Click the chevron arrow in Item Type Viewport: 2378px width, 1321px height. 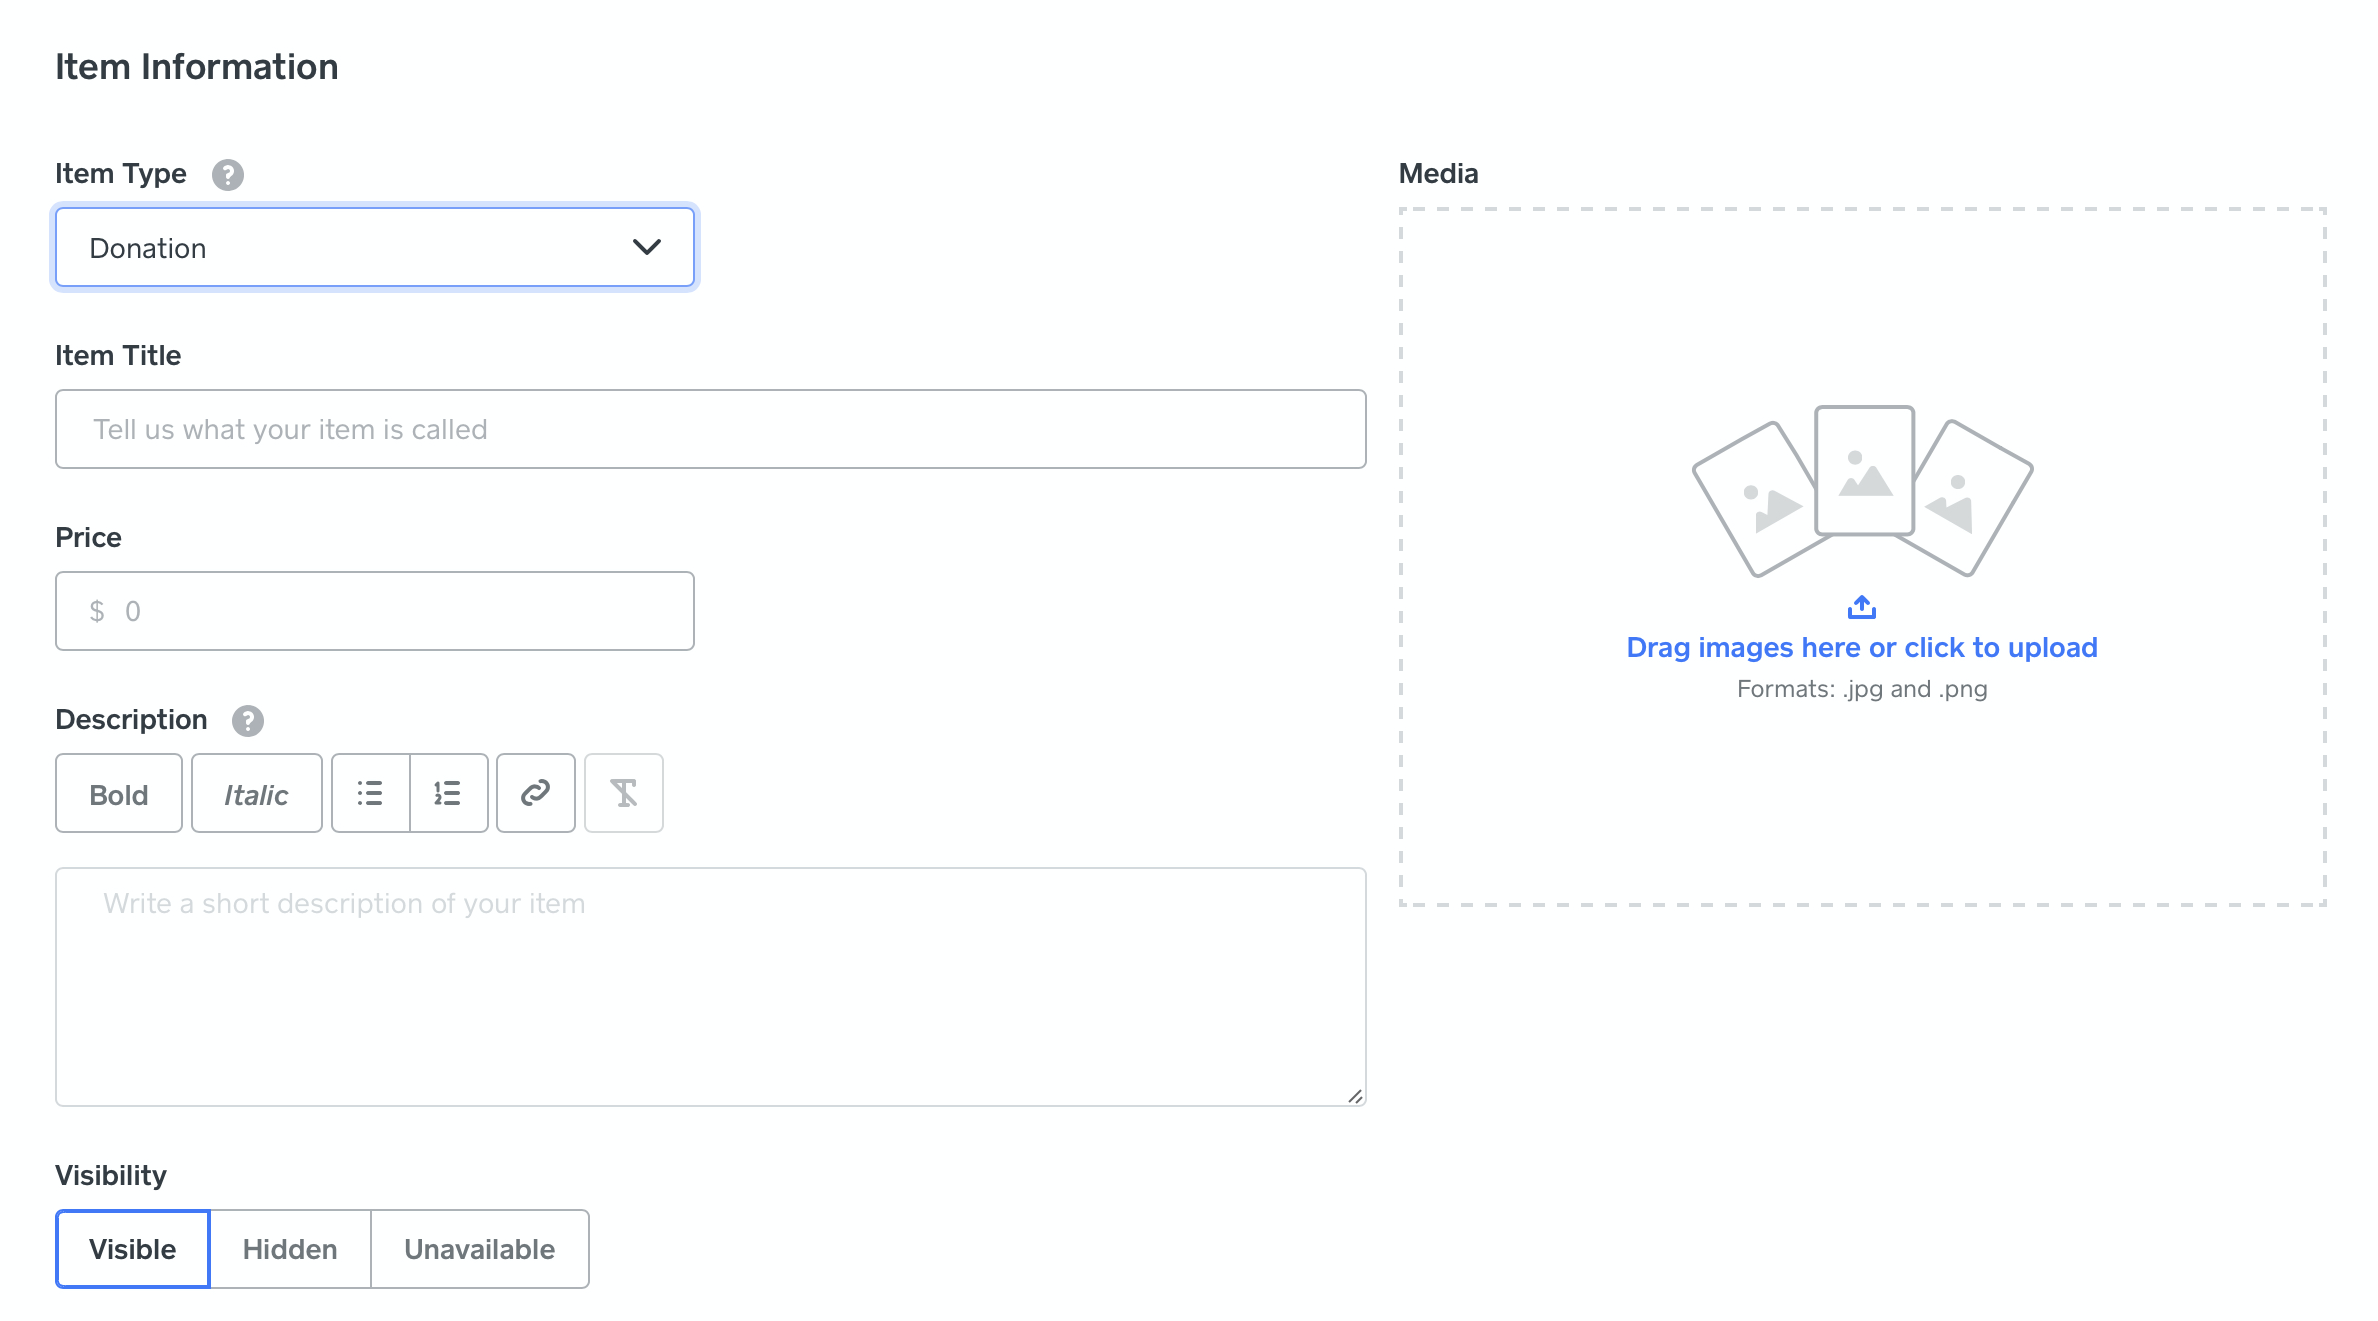point(647,247)
